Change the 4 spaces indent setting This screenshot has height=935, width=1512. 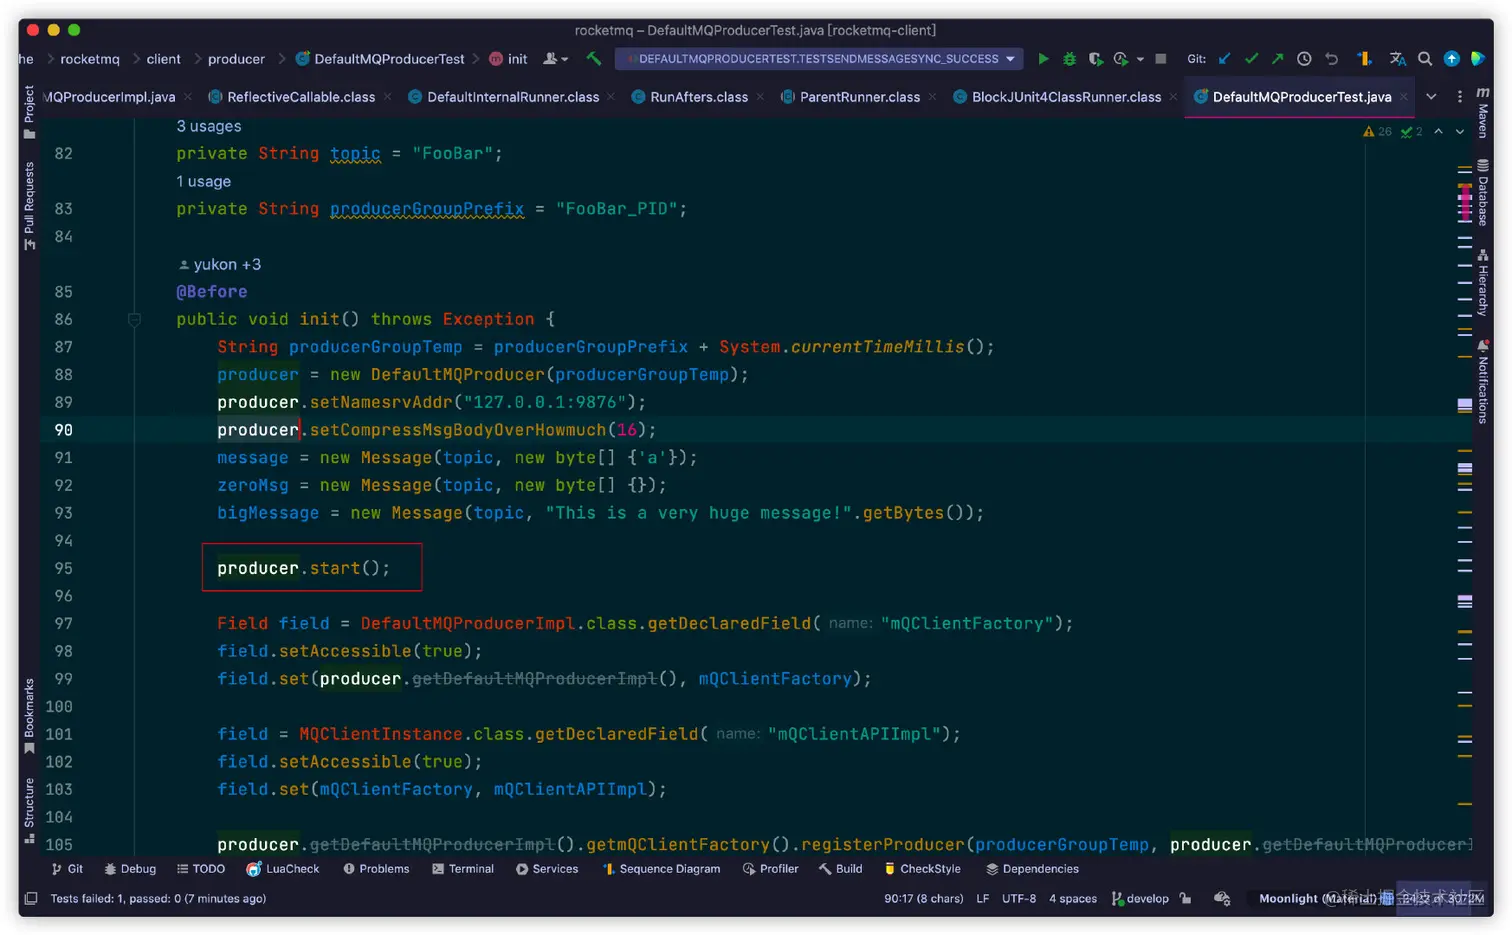(1073, 898)
